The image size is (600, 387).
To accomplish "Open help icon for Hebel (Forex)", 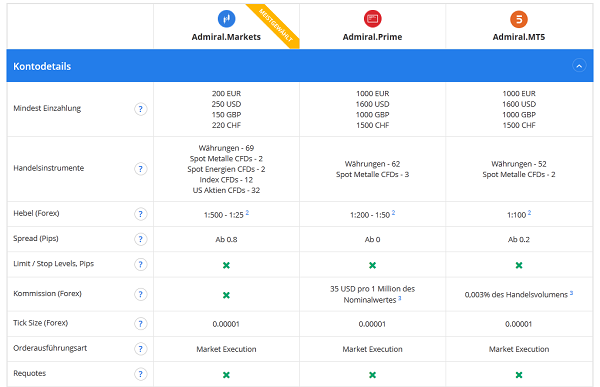I will [x=140, y=214].
